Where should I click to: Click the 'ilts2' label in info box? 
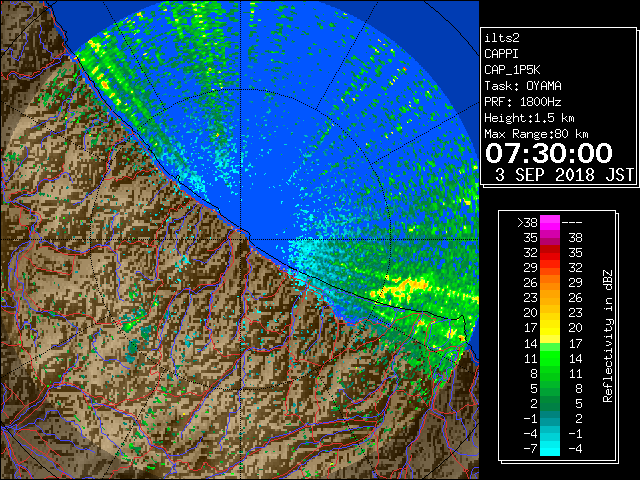coord(502,38)
